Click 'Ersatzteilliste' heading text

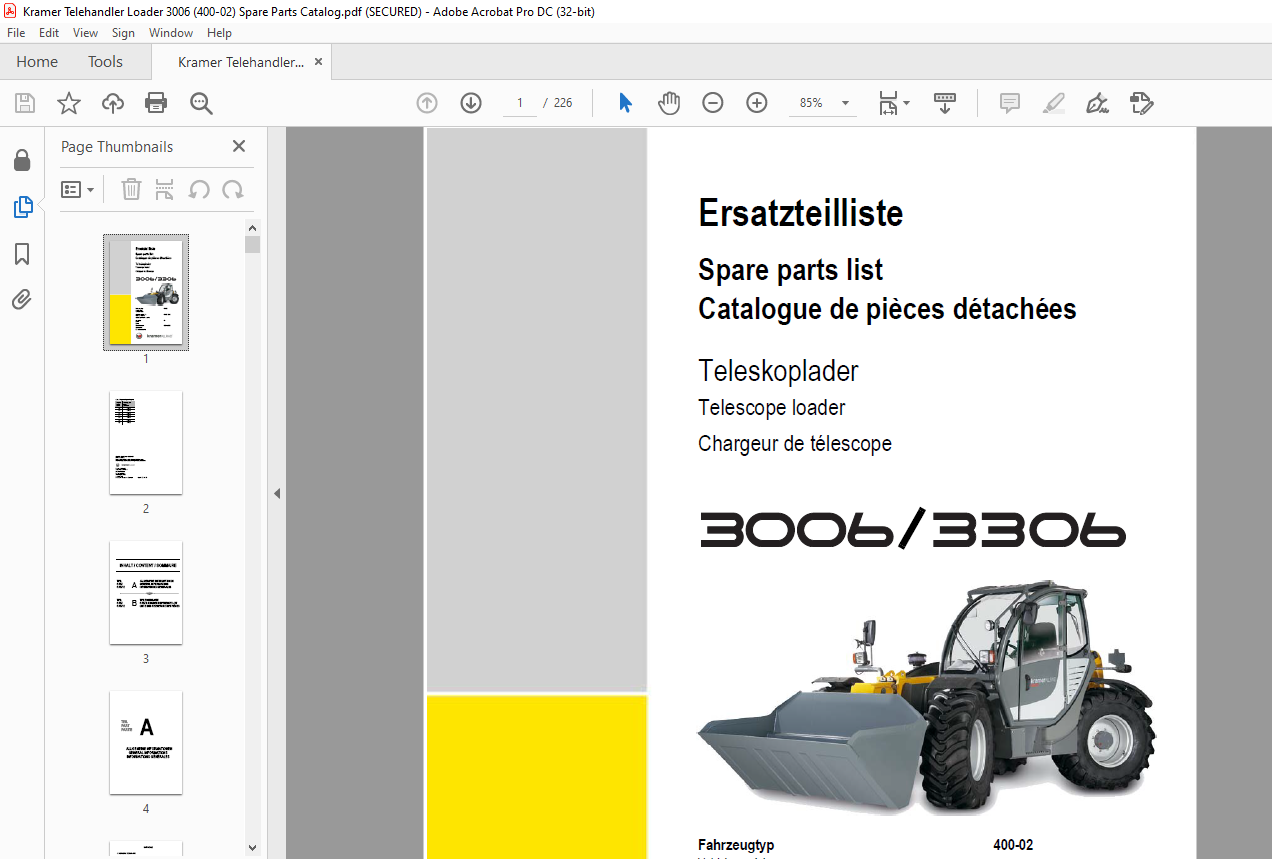tap(801, 213)
